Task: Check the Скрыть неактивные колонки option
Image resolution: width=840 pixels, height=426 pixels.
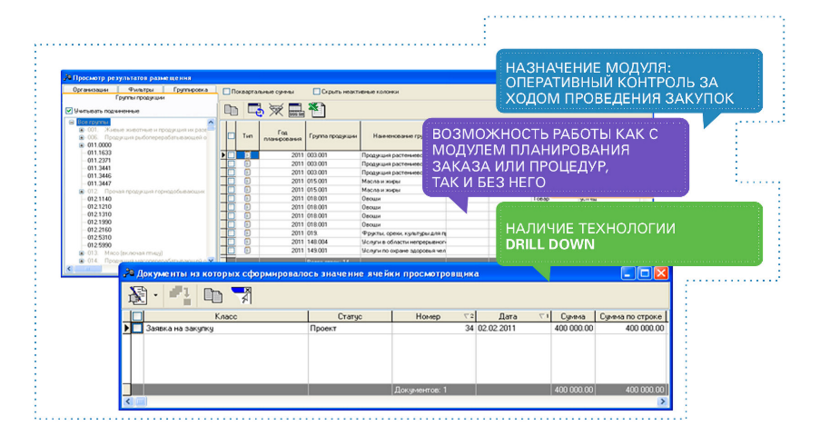Action: click(317, 91)
